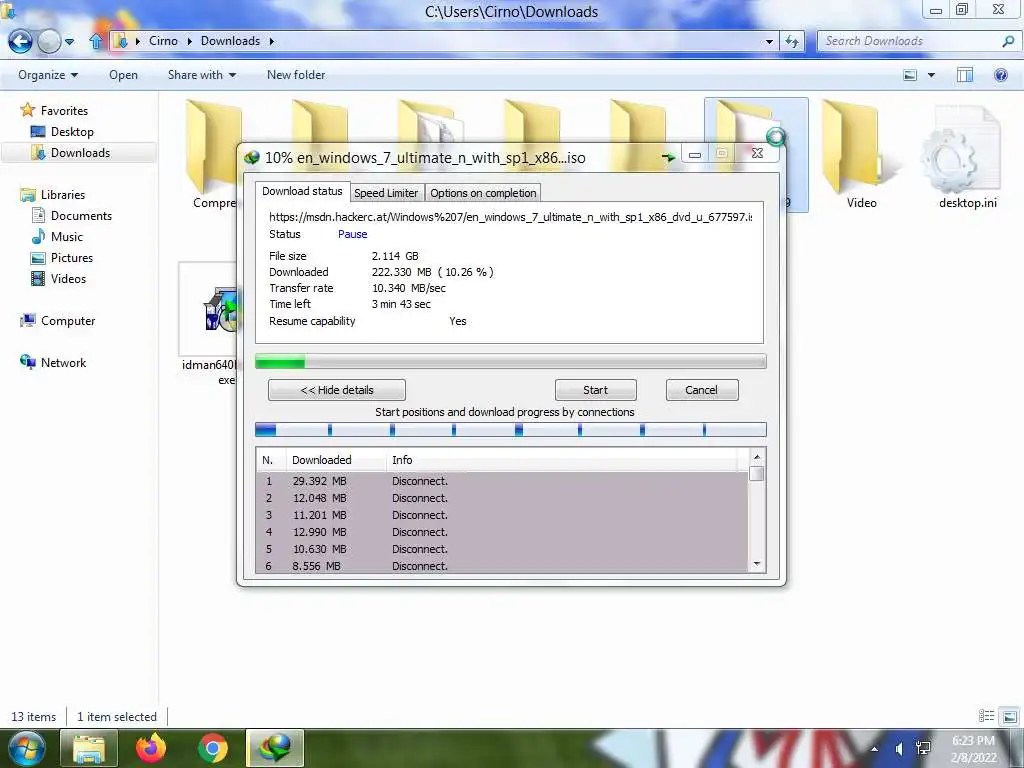
Task: Open the recent pages dropdown arrow
Action: pyautogui.click(x=69, y=42)
